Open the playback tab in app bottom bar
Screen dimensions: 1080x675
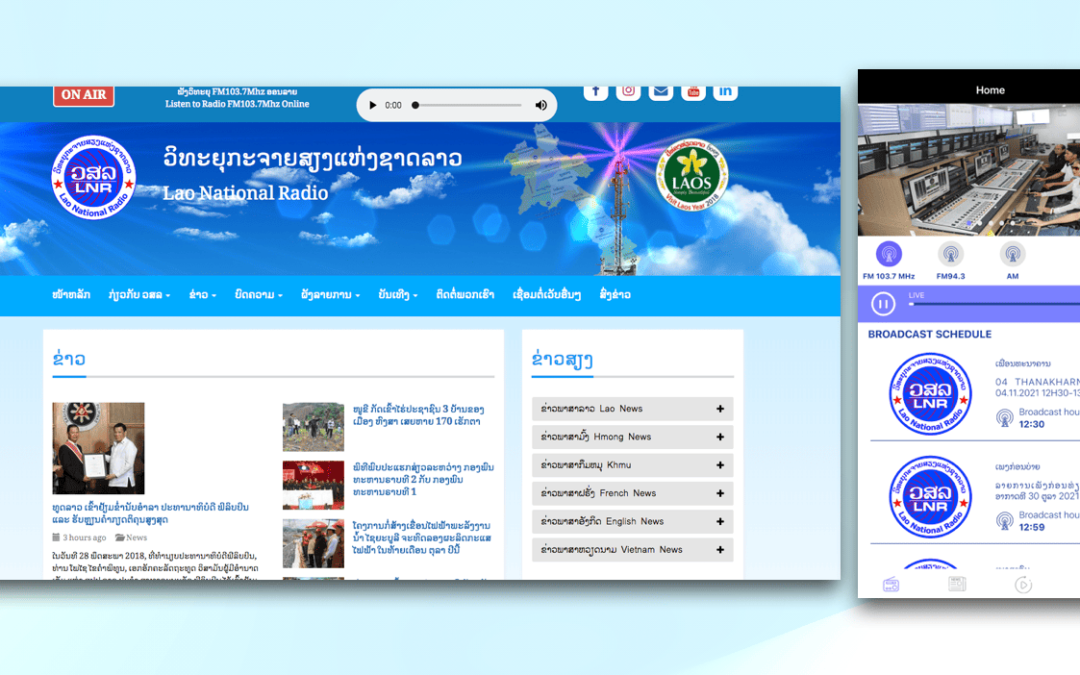pos(1023,585)
